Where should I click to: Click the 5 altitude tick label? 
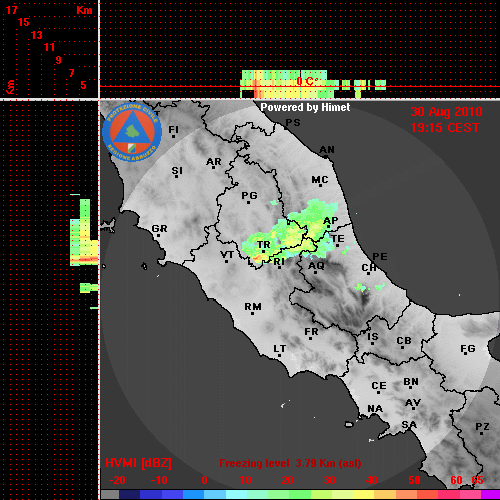83,85
